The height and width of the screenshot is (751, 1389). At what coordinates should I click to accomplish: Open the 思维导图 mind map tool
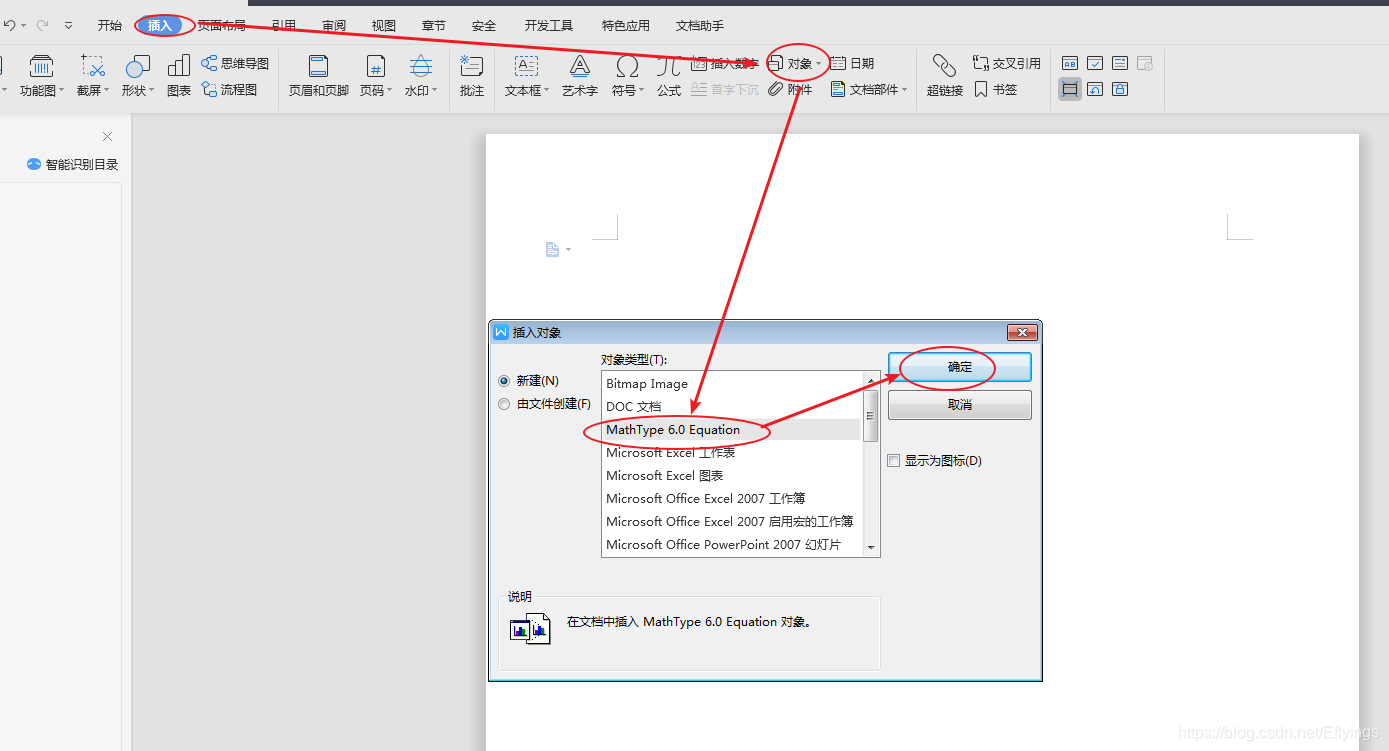coord(235,62)
